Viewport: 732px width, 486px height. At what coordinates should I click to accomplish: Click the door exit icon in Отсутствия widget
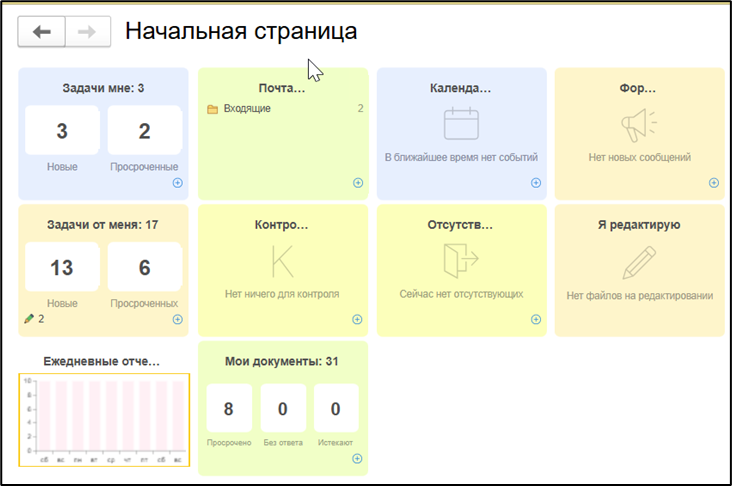(461, 261)
